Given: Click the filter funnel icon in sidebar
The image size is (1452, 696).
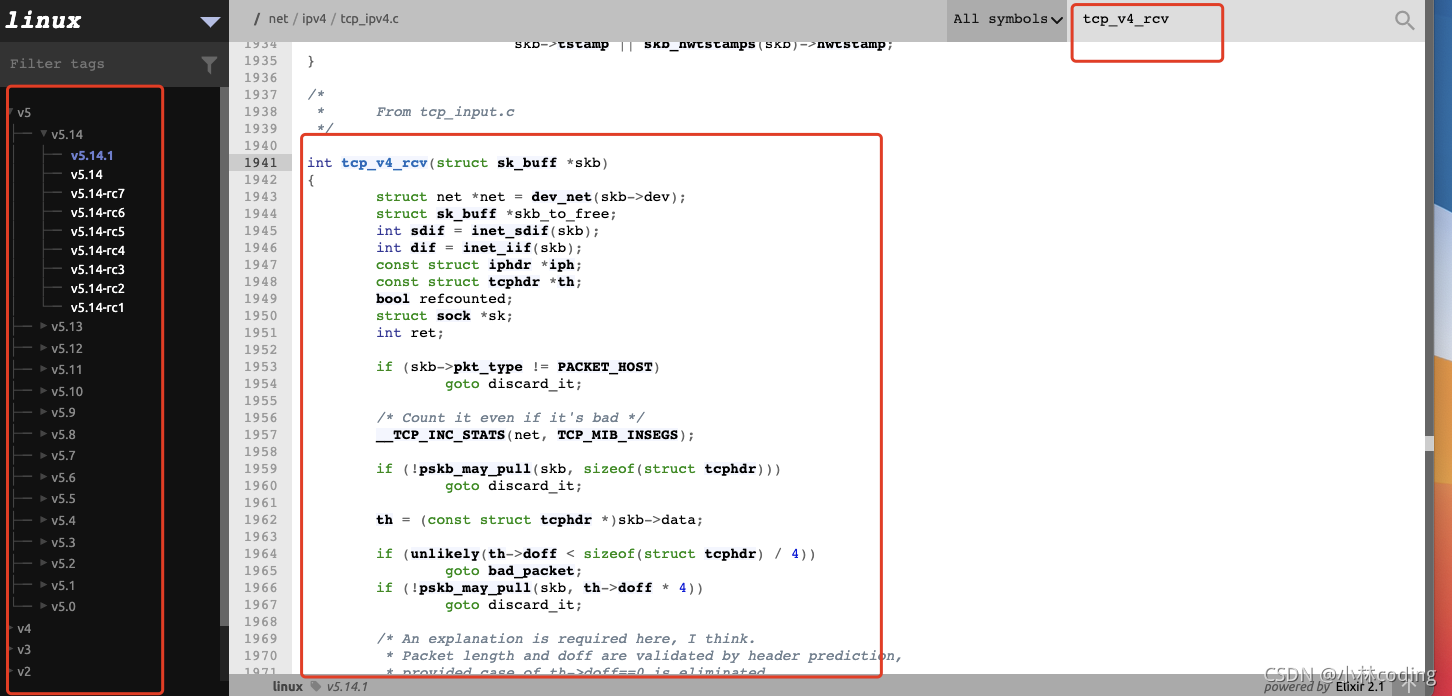Looking at the screenshot, I should (x=209, y=65).
